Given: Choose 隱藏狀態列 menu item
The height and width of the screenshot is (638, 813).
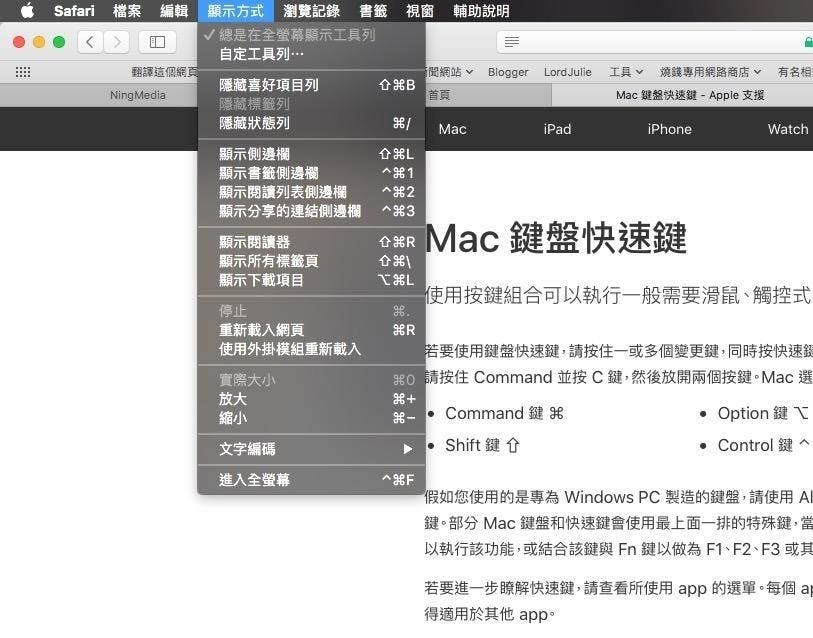Looking at the screenshot, I should pos(312,123).
